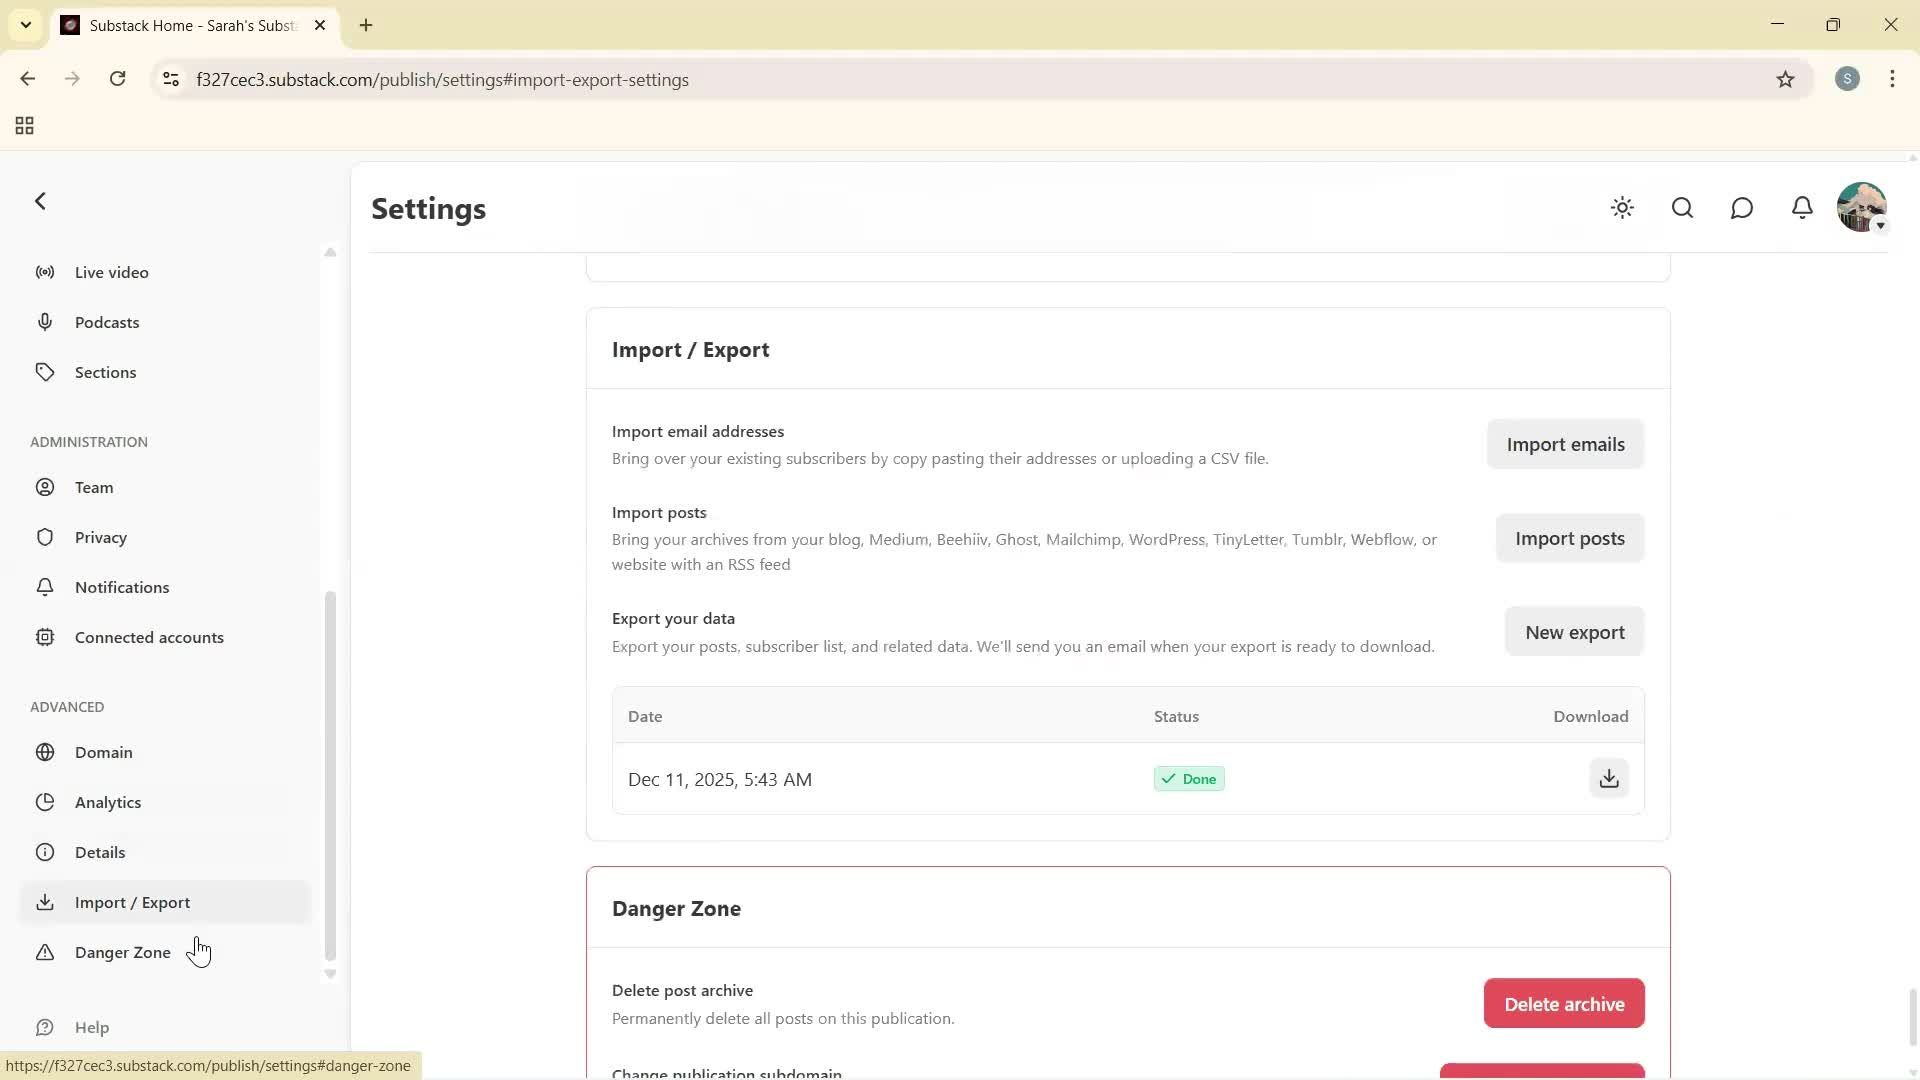
Task: Open notifications via the bell icon
Action: (x=1801, y=208)
